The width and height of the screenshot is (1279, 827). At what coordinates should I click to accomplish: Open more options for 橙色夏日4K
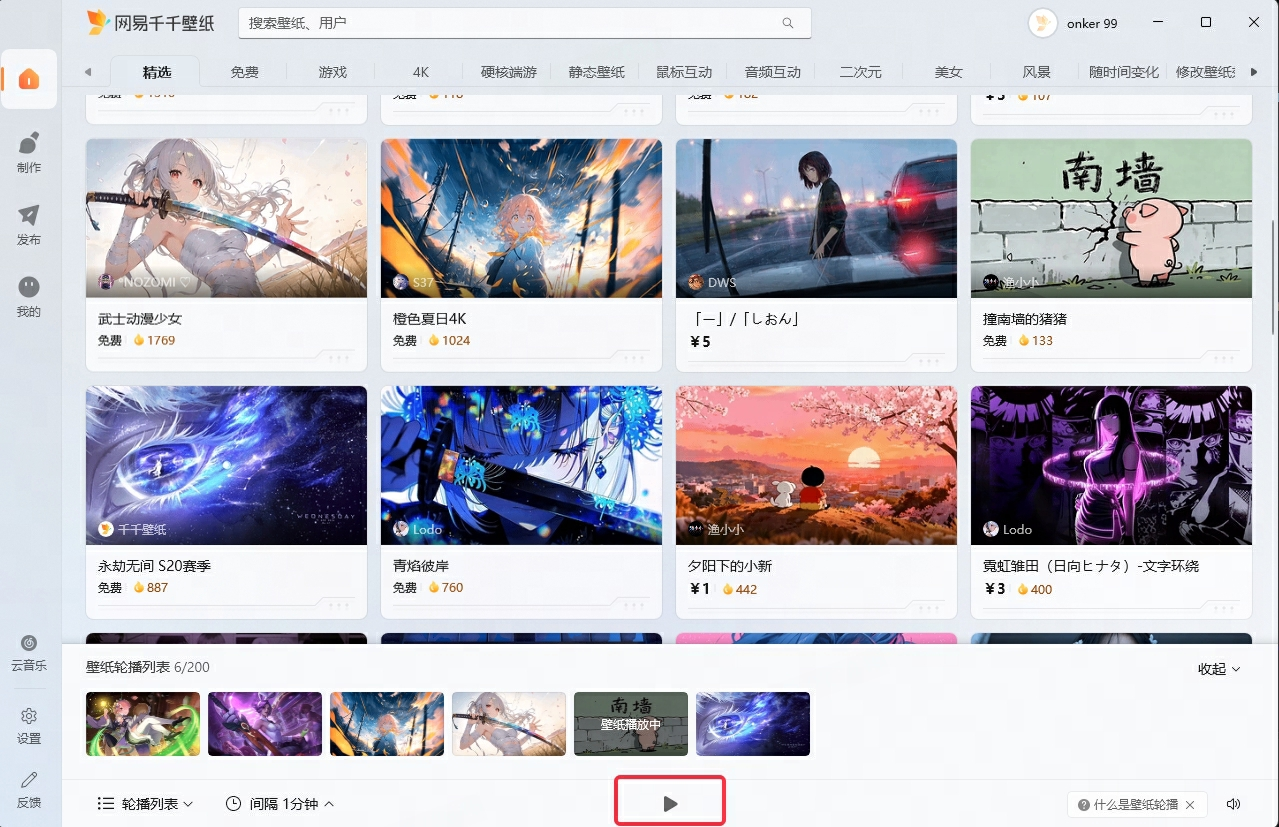click(635, 358)
